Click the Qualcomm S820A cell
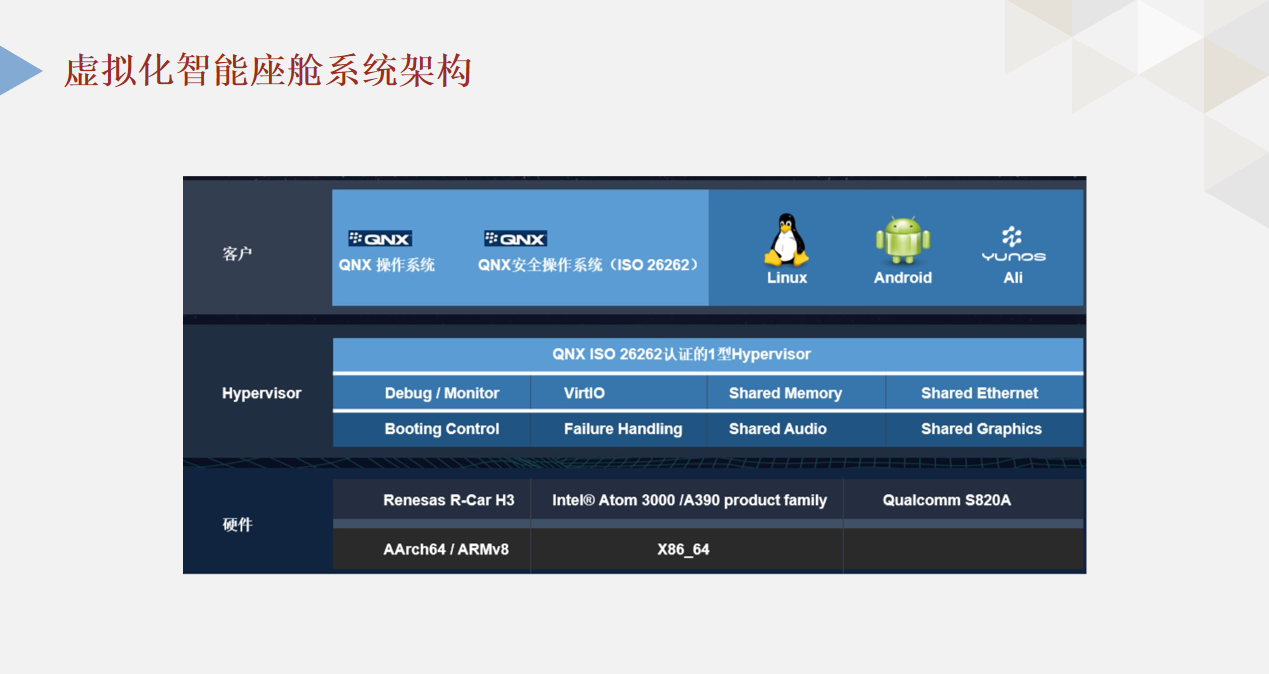Image resolution: width=1269 pixels, height=674 pixels. pyautogui.click(x=964, y=499)
